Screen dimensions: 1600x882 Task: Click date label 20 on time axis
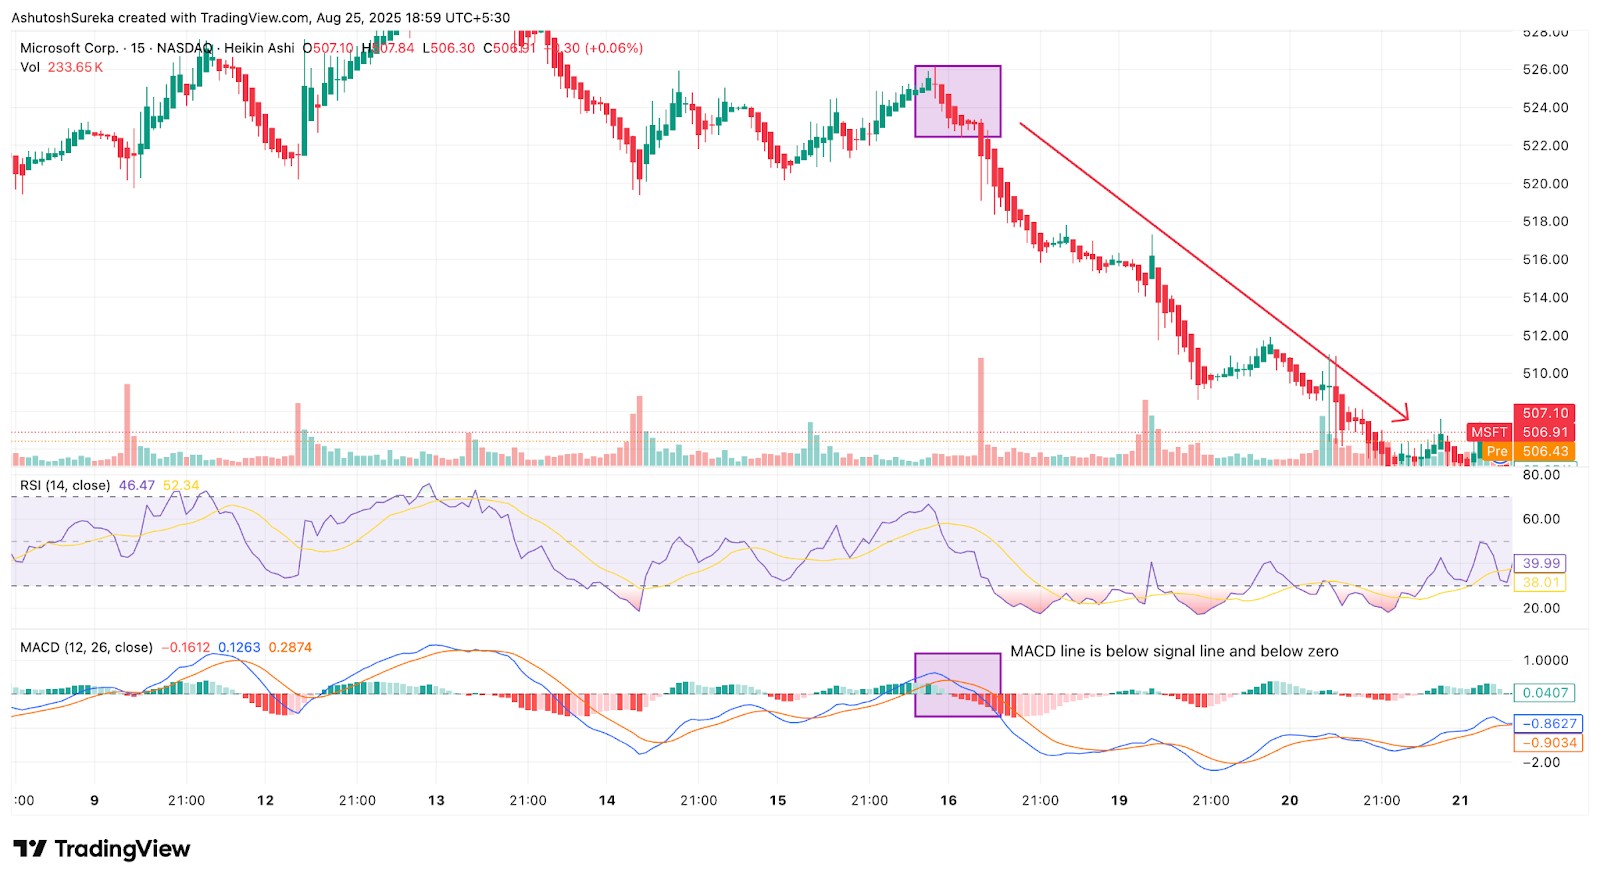point(1290,800)
